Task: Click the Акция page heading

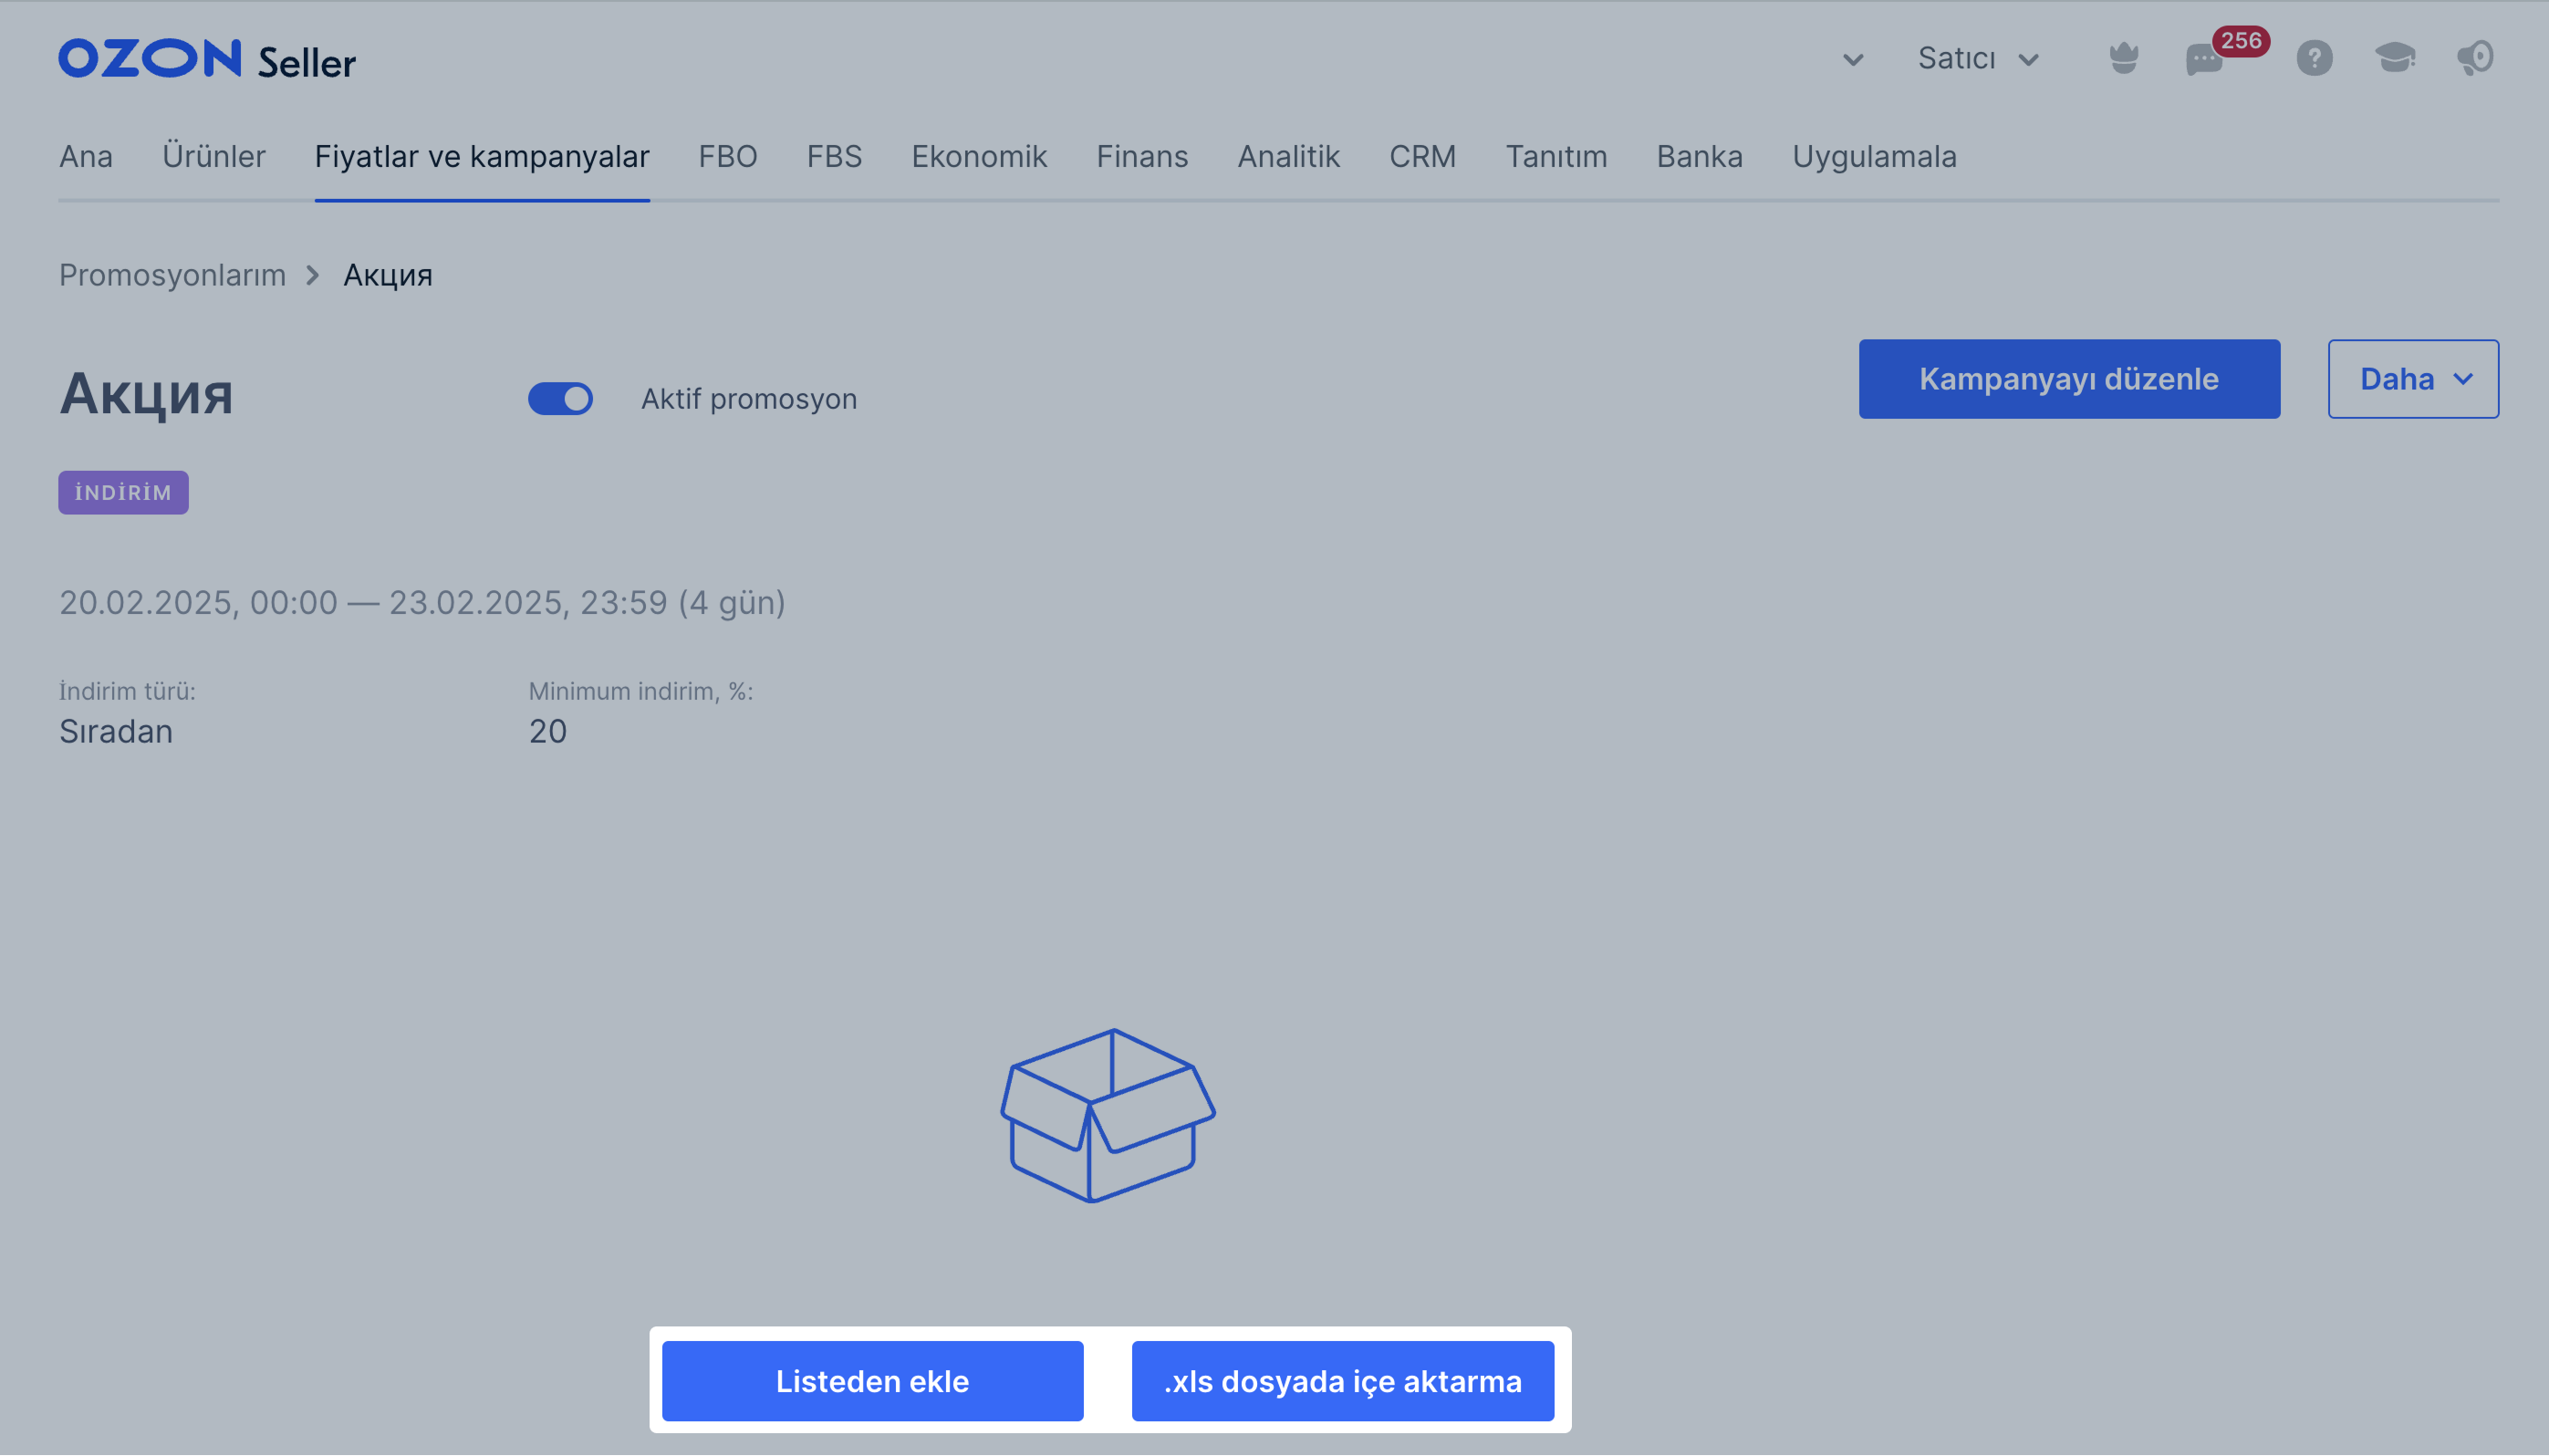Action: pos(146,394)
